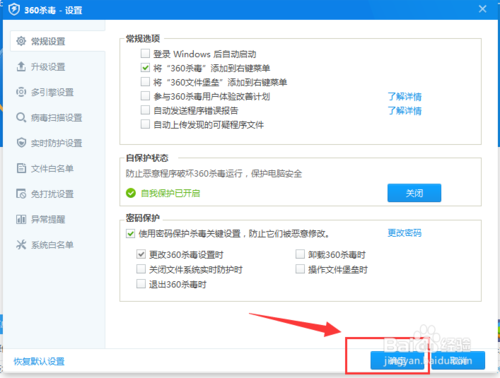Viewport: 500px width, 378px height.
Task: Open 了解详情 link for 用户体验改善计划
Action: (404, 96)
